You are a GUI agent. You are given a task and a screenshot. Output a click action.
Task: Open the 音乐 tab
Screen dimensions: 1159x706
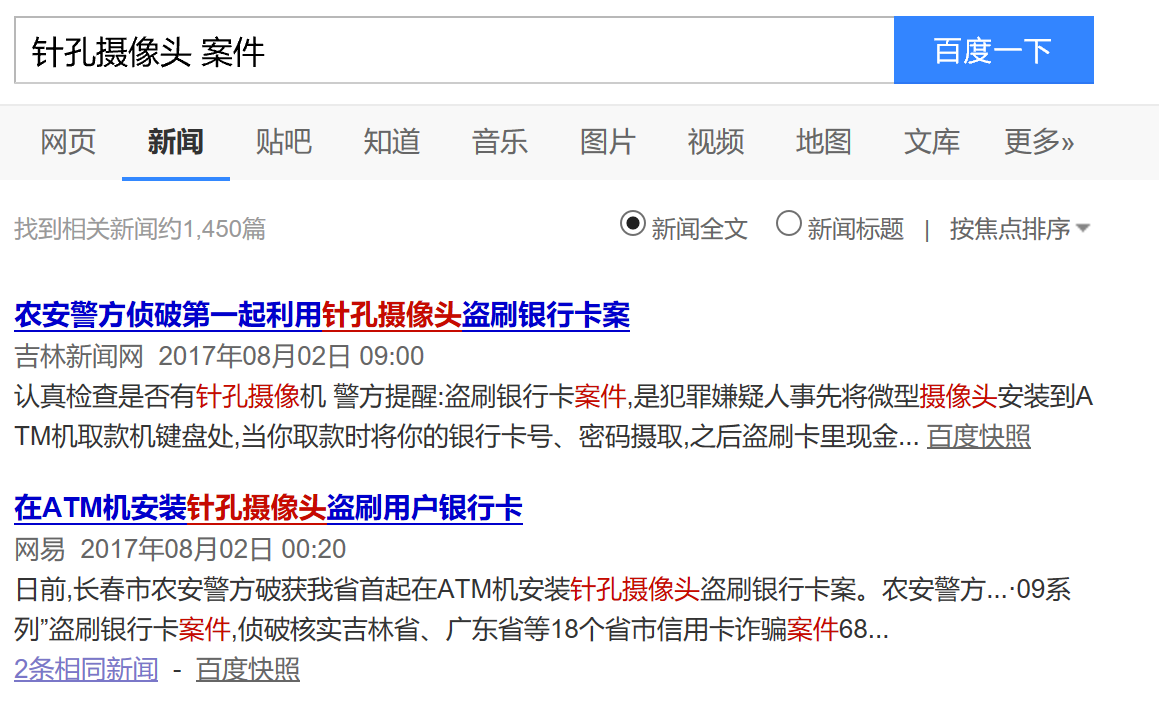tap(500, 142)
